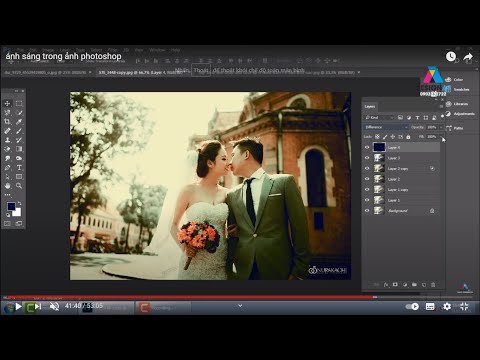Open the Color panel

tap(455, 79)
